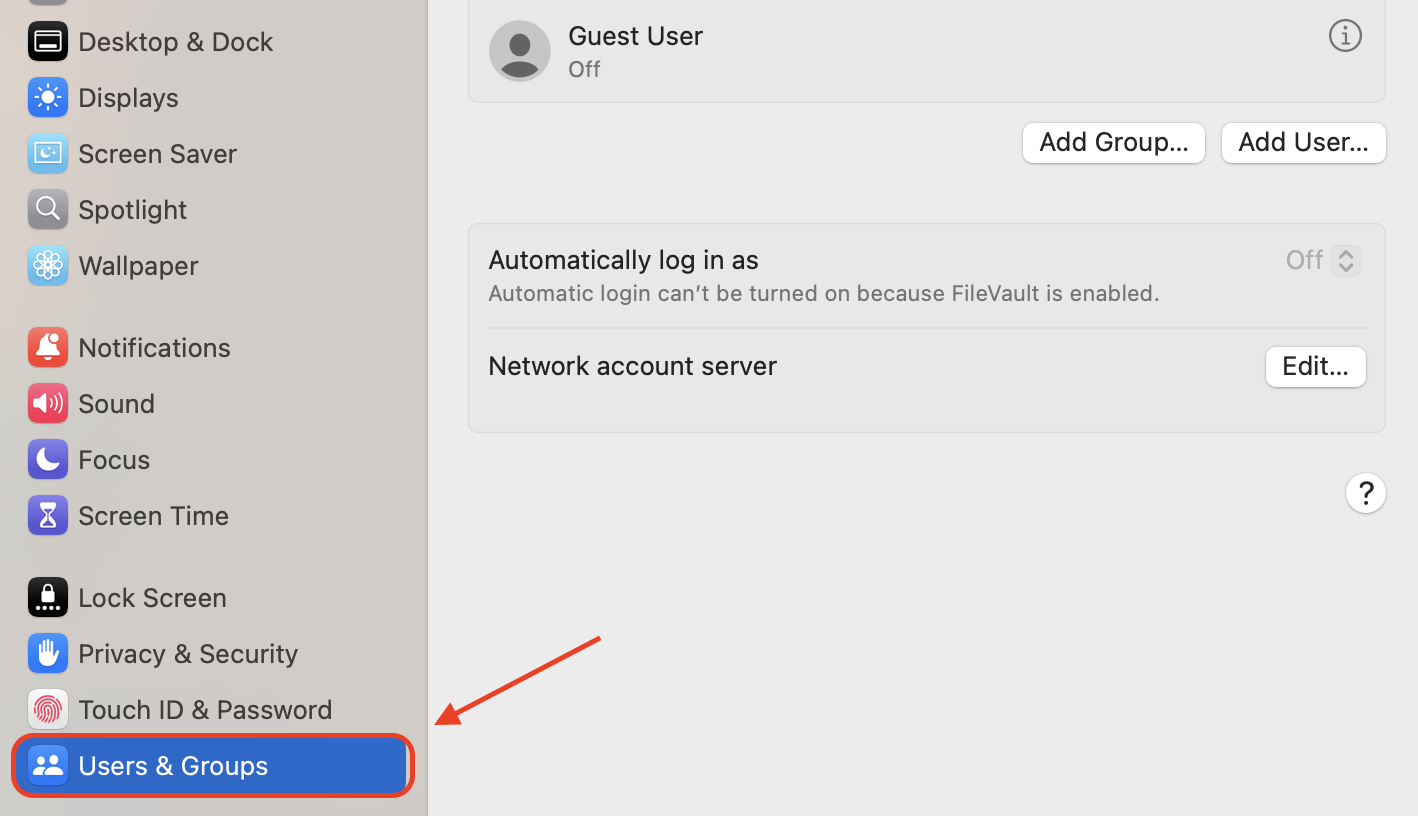Click Add User button

tap(1303, 143)
